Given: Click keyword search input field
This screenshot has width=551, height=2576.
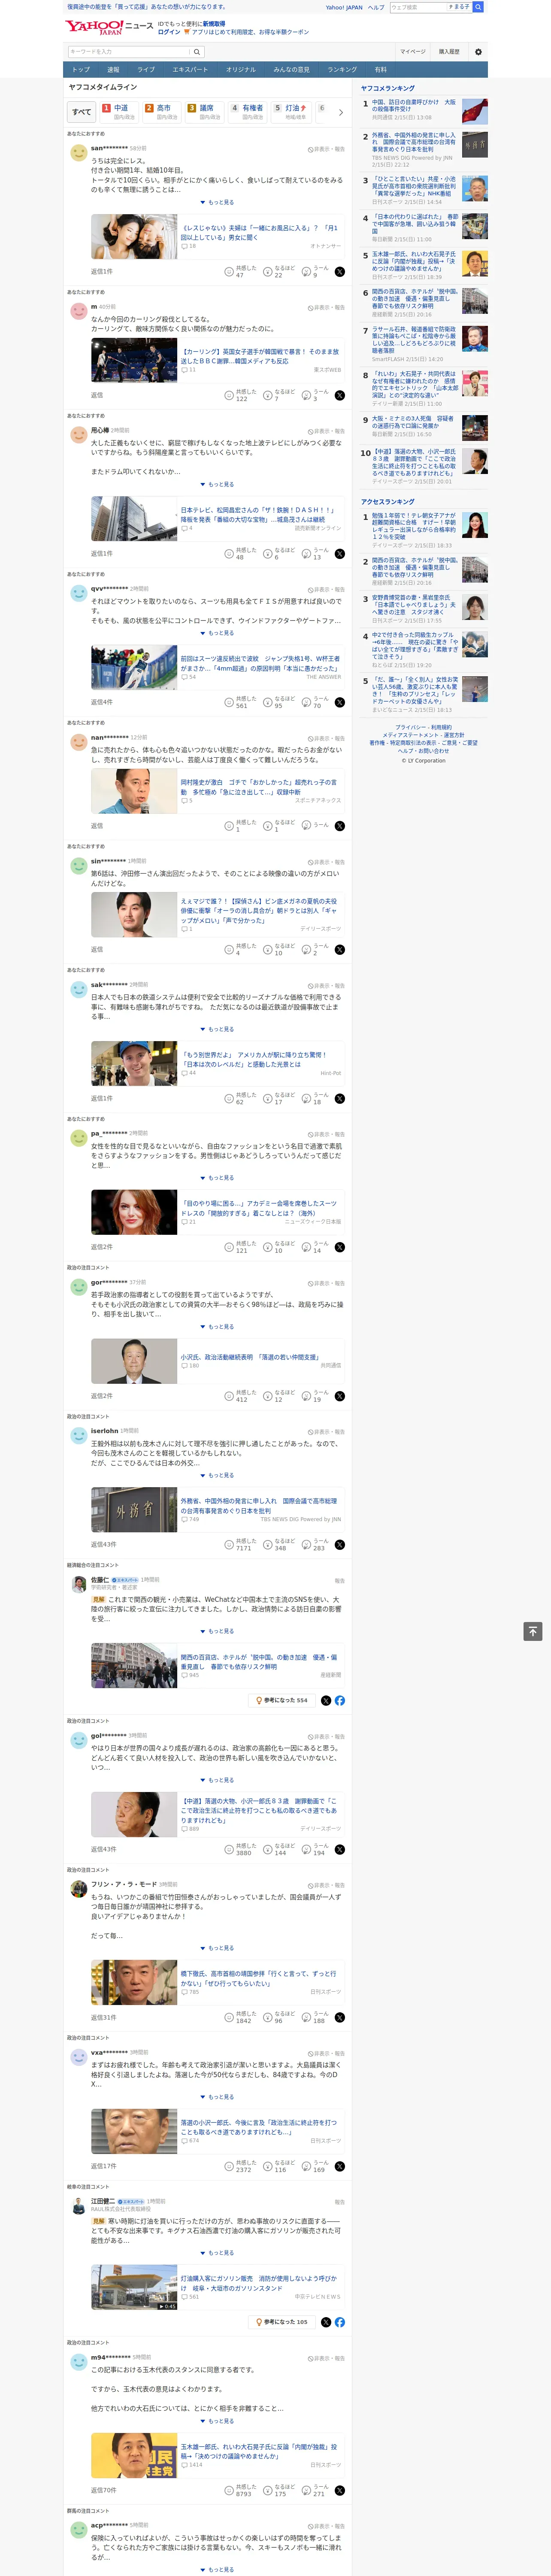Looking at the screenshot, I should pos(129,52).
